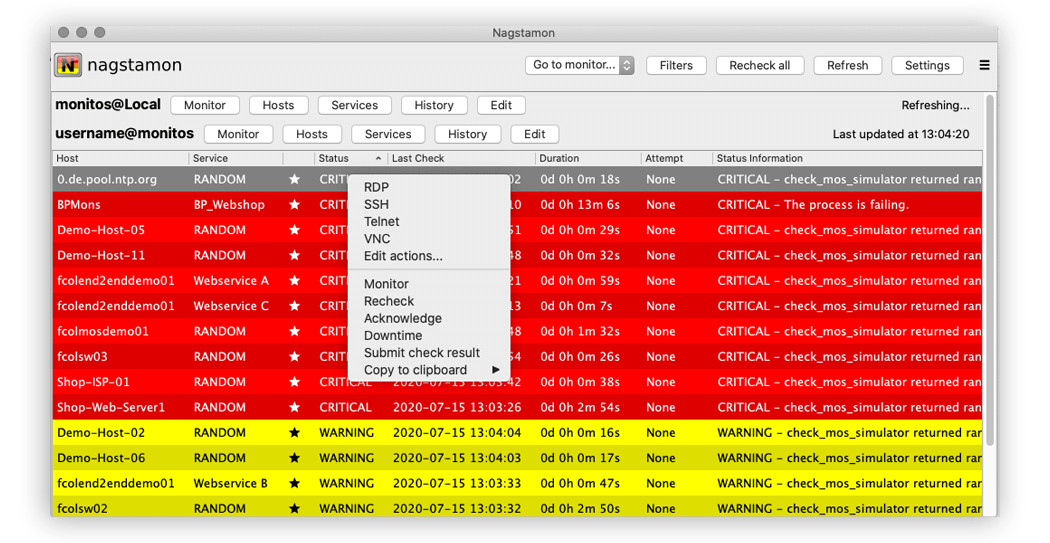Click Edit button for monitos@Local
This screenshot has width=1050, height=543.
[501, 105]
